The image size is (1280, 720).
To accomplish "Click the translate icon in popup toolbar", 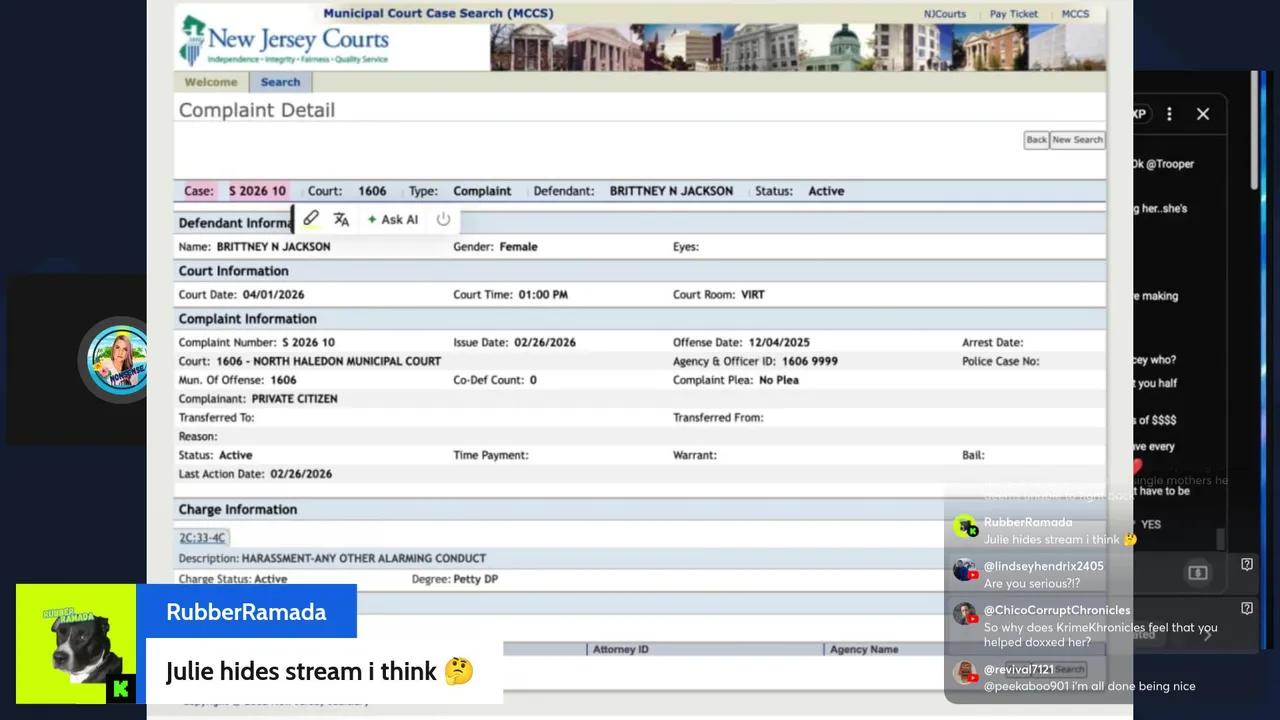I will click(341, 219).
